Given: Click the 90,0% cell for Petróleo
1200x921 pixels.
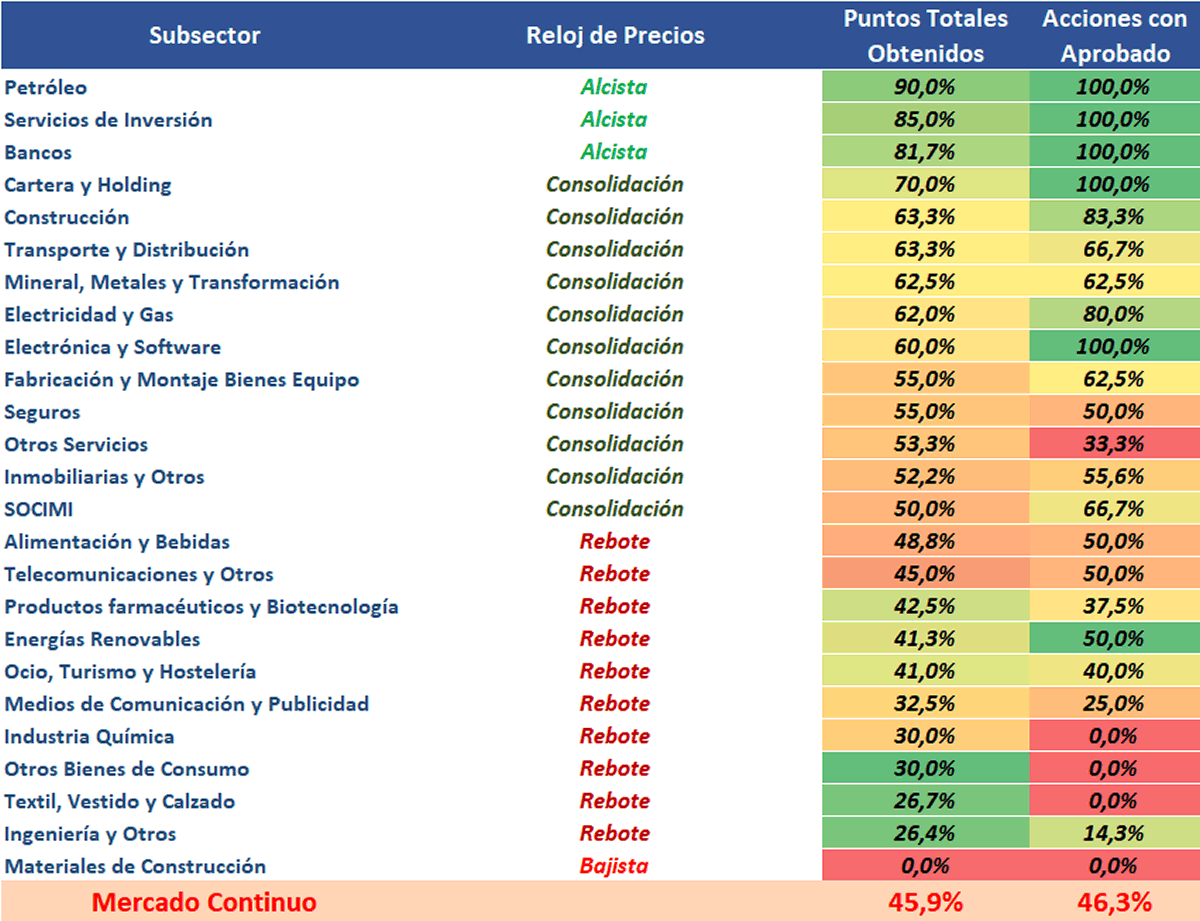Looking at the screenshot, I should [x=925, y=87].
